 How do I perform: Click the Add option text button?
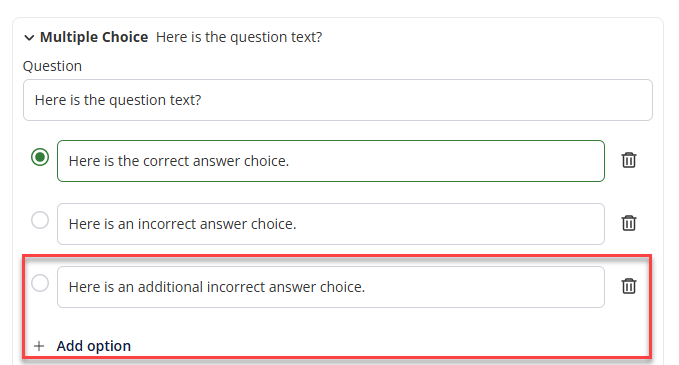(x=94, y=346)
